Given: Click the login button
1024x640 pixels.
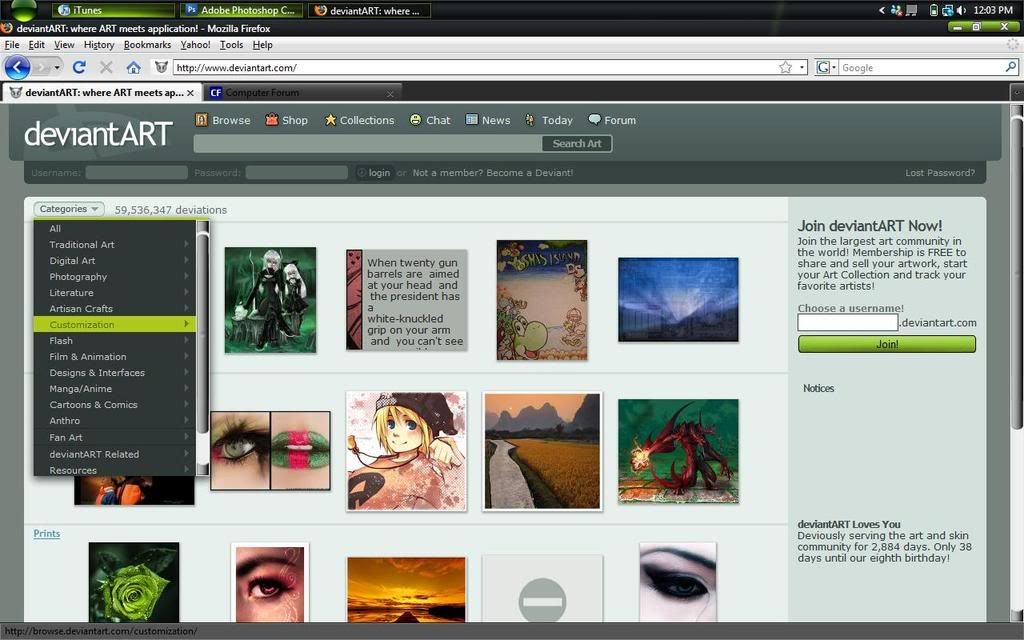Looking at the screenshot, I should pyautogui.click(x=374, y=172).
